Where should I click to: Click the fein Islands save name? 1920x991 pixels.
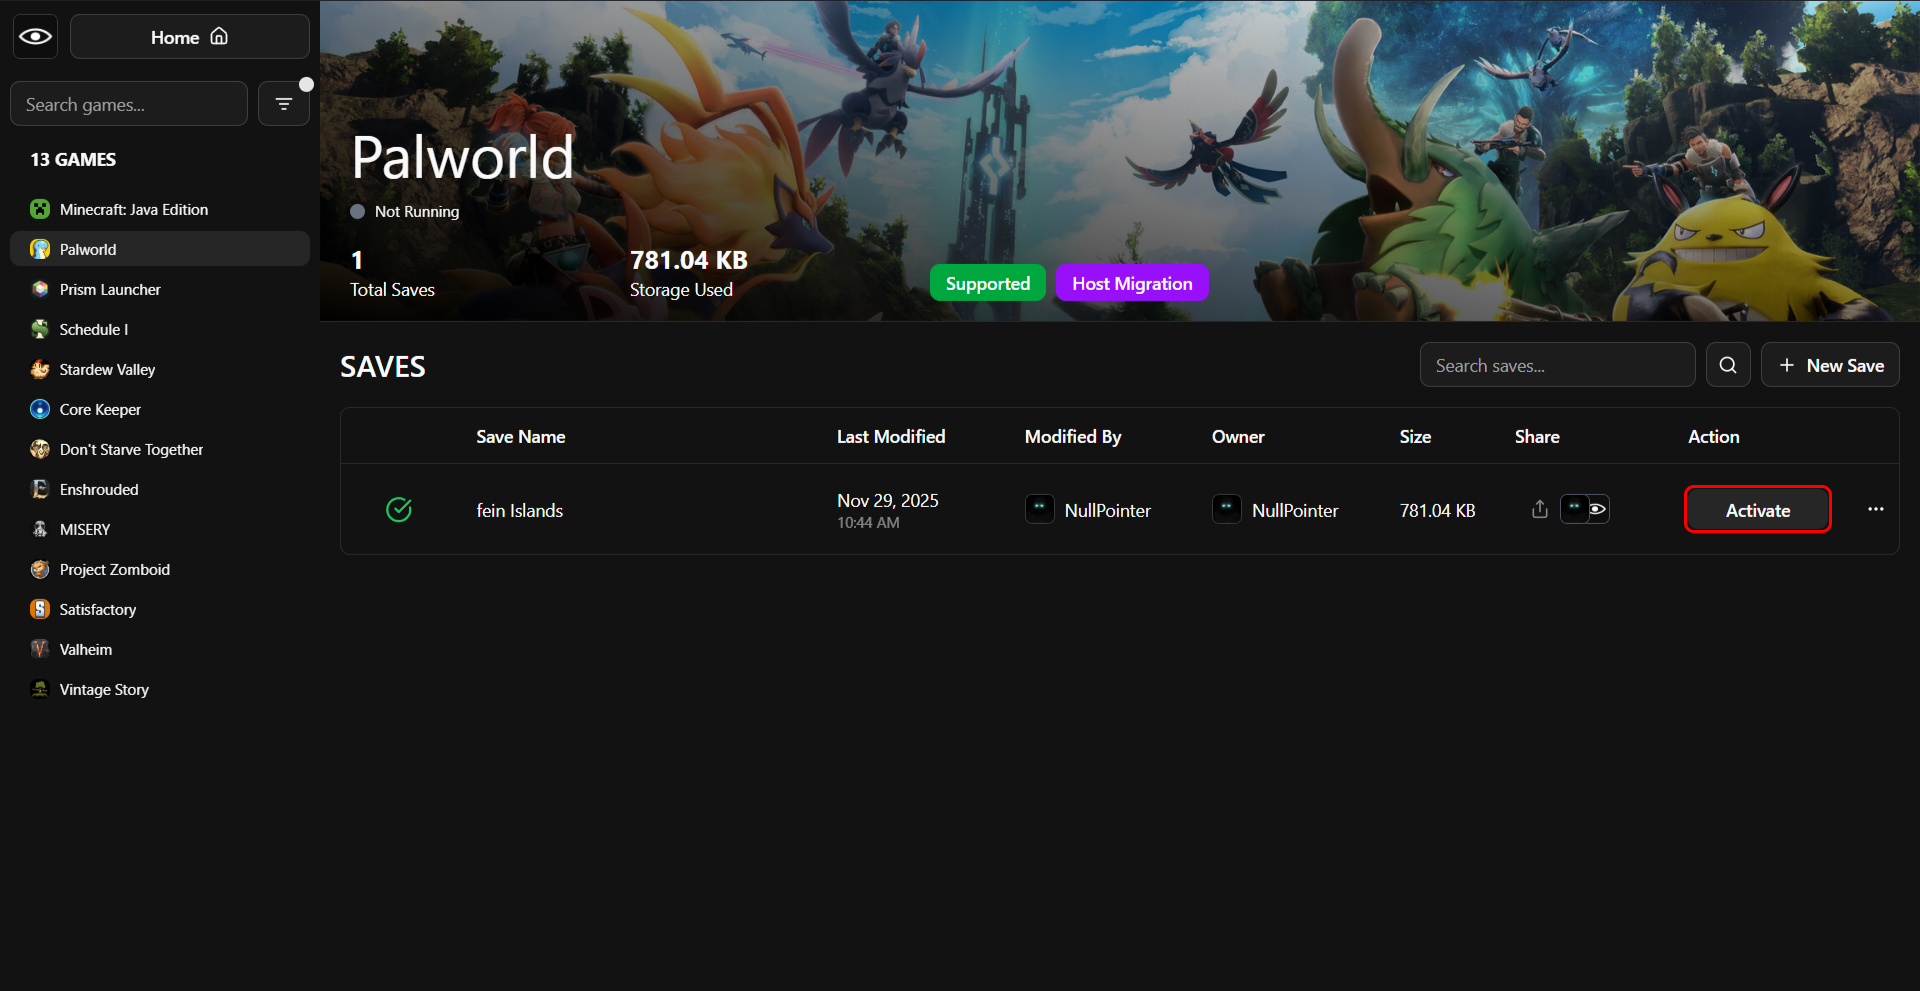[x=520, y=510]
